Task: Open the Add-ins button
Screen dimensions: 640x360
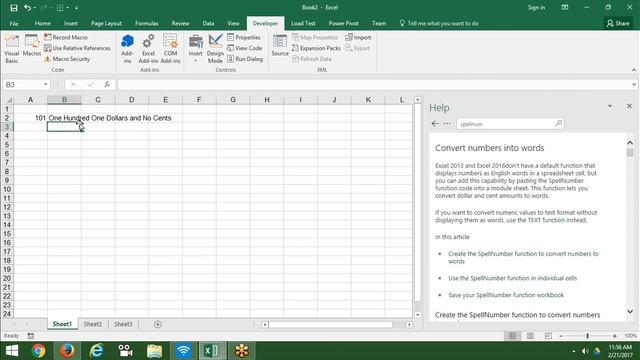Action: point(127,49)
